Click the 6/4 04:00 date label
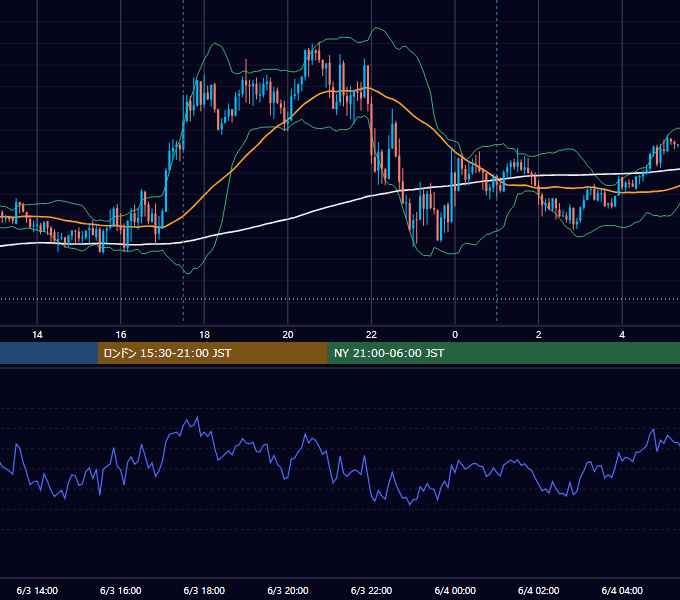 click(x=622, y=590)
